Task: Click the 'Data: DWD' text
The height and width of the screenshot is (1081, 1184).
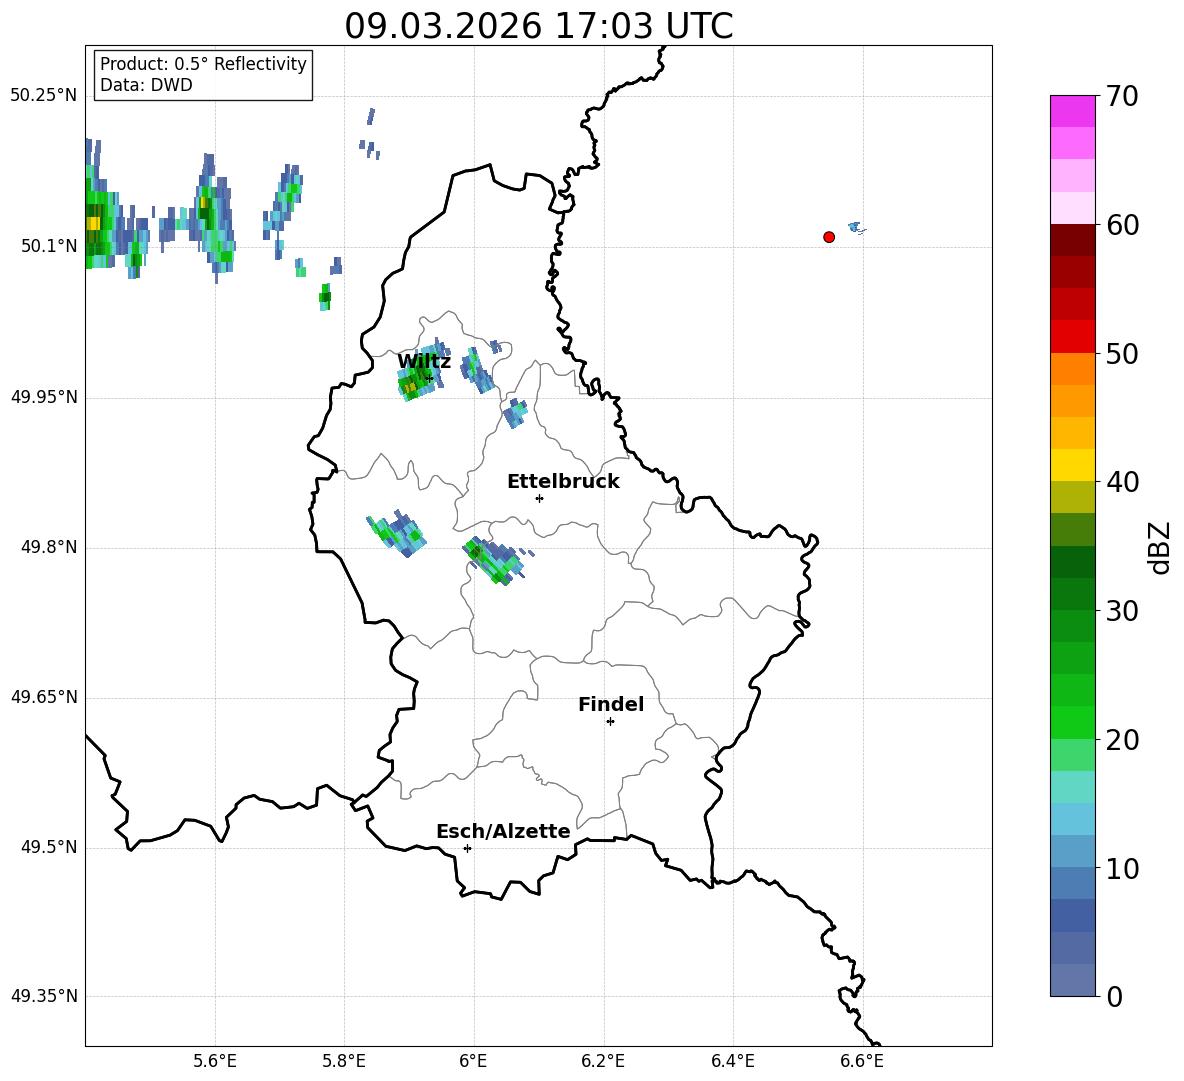Action: tap(146, 85)
